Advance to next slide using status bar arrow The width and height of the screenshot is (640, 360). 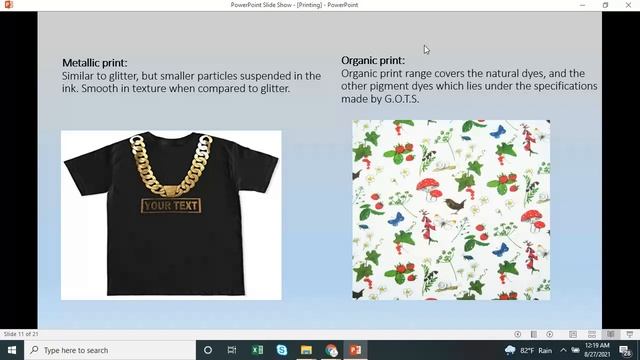[550, 334]
